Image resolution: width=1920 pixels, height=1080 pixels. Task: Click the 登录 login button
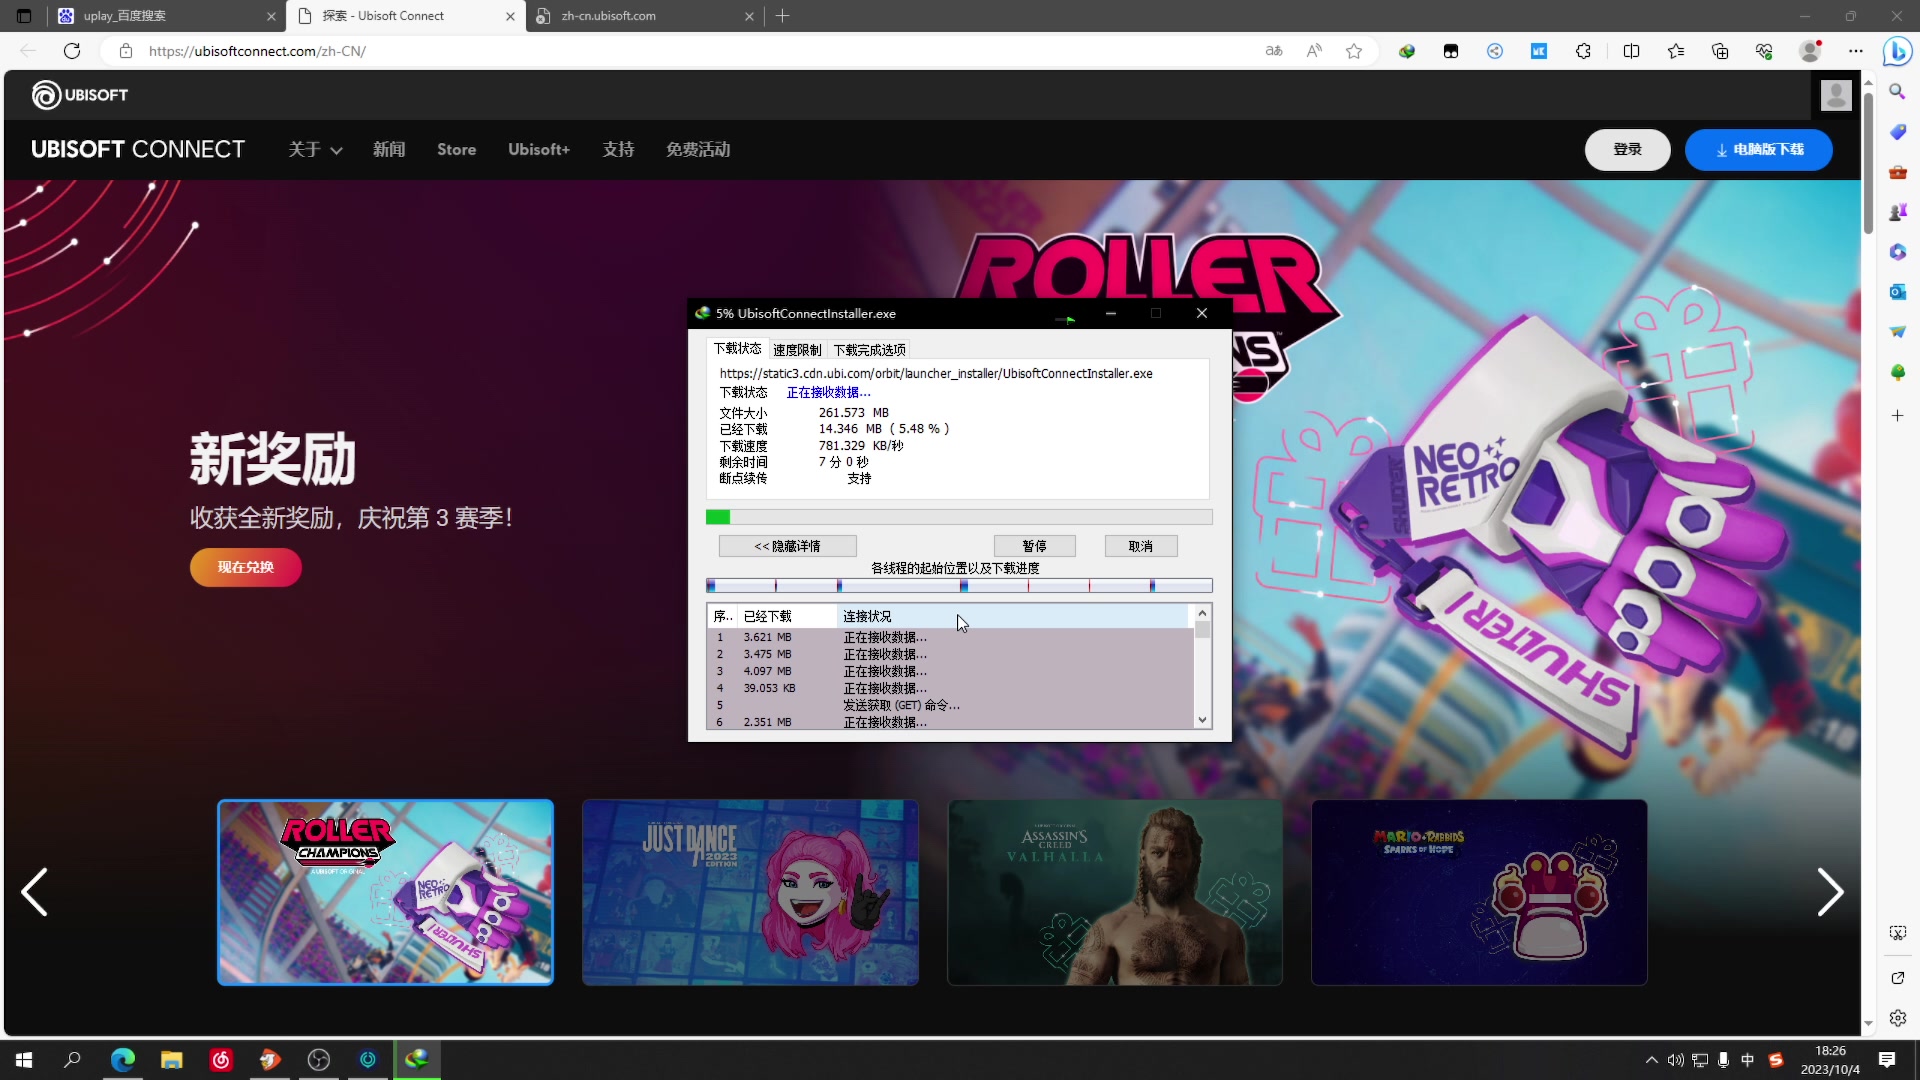tap(1627, 150)
